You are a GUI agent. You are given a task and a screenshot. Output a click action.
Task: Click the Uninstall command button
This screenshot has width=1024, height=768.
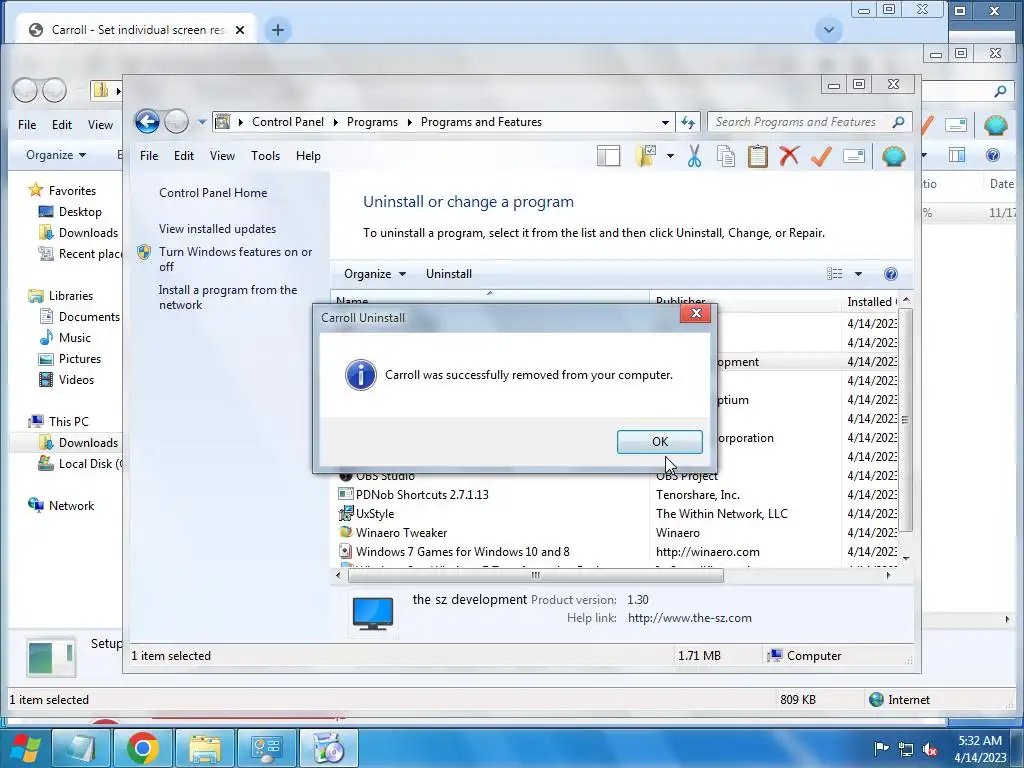tap(449, 274)
